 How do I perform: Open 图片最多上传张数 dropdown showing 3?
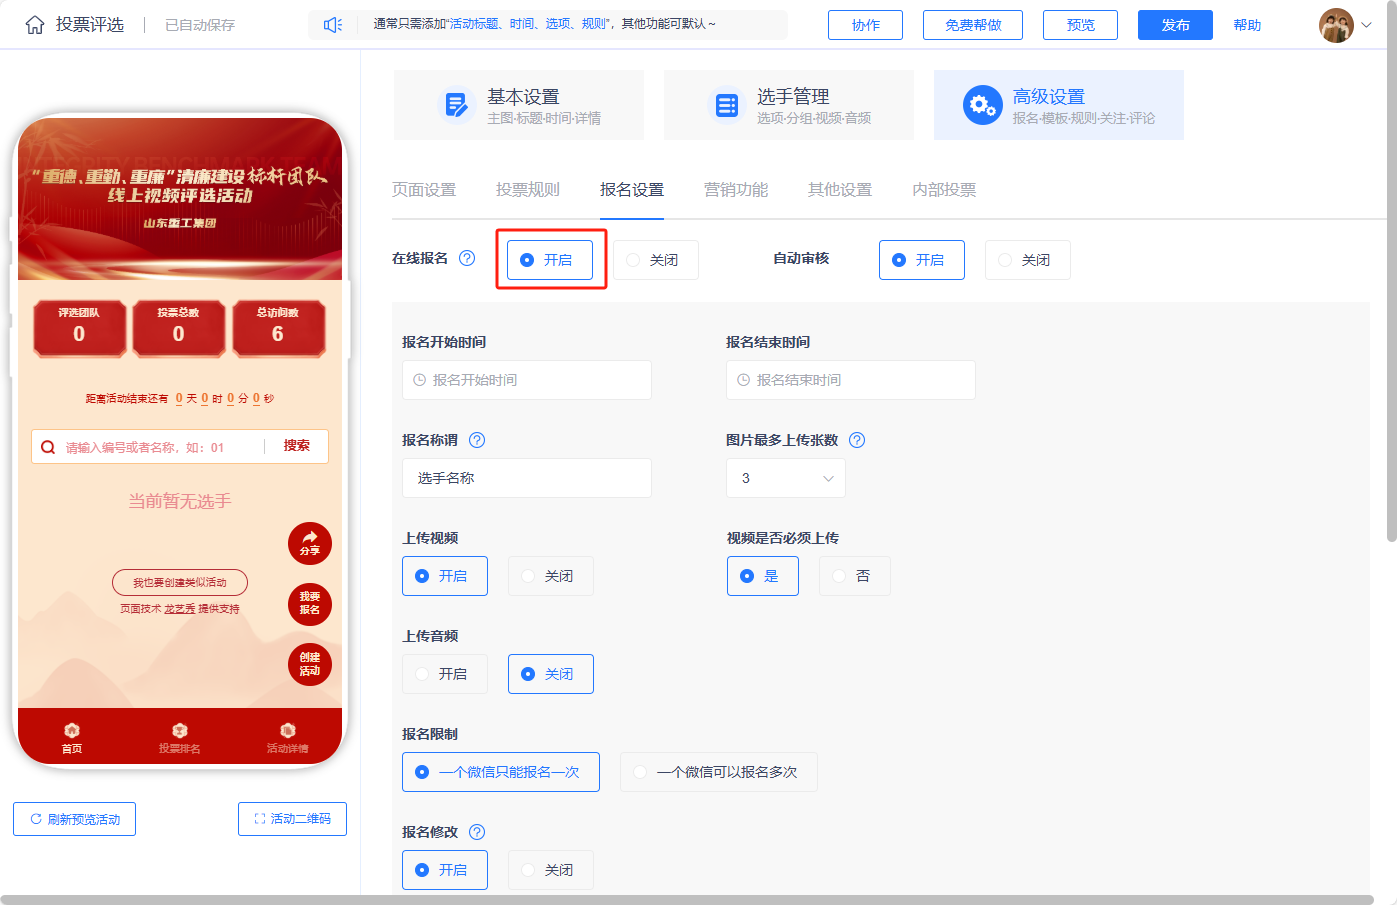pos(786,478)
